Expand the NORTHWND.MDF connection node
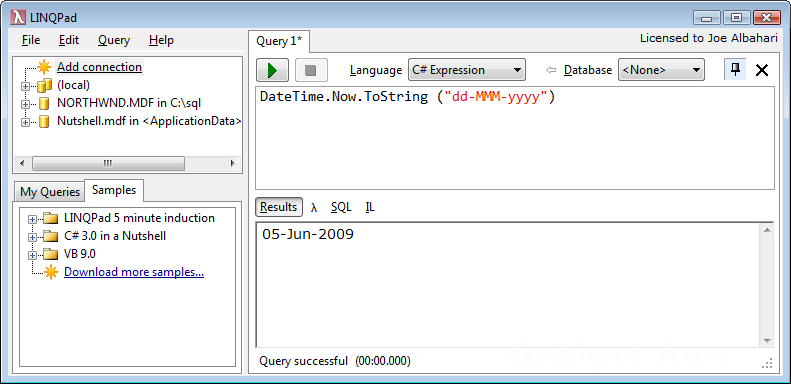Screen dimensions: 791x384 point(25,104)
